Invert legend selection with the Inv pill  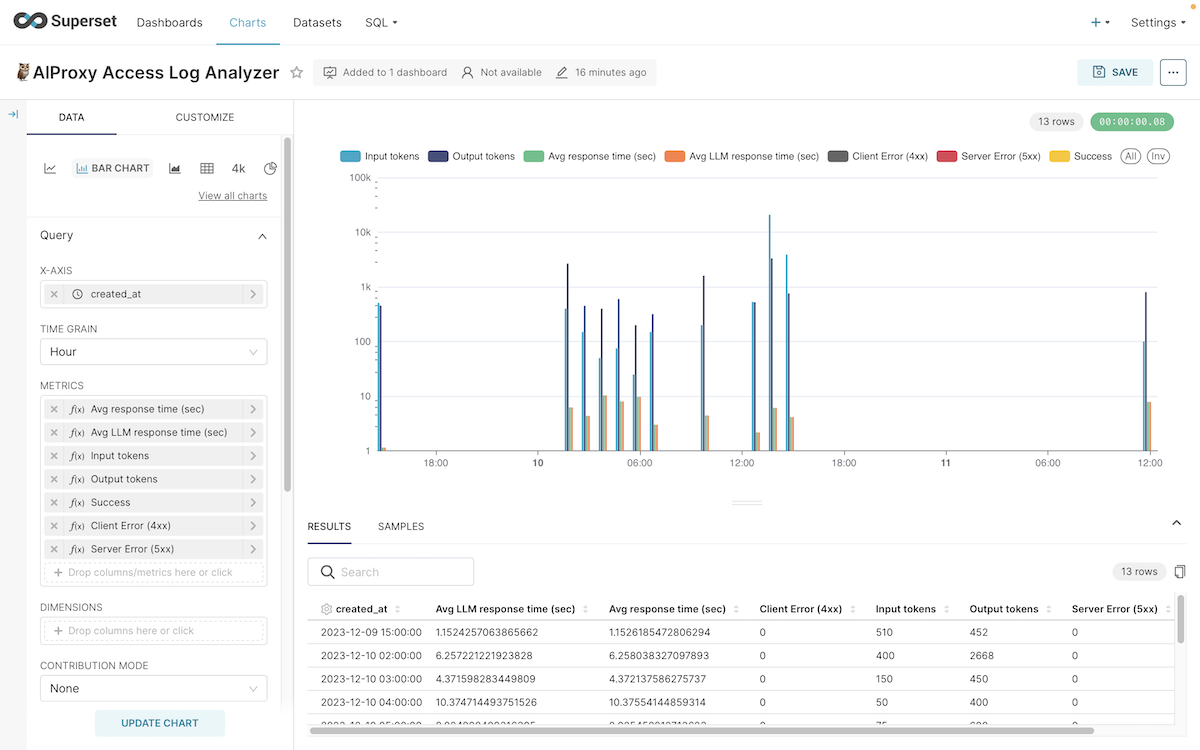(x=1158, y=156)
